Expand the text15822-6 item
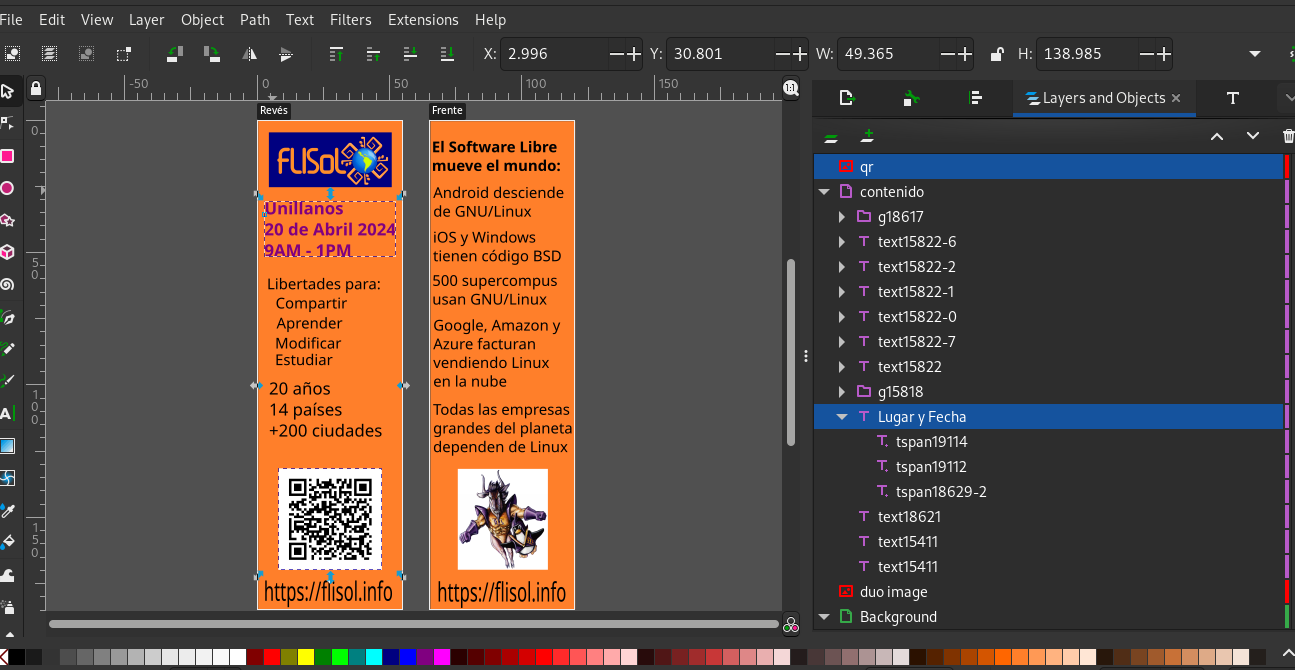 (x=842, y=242)
